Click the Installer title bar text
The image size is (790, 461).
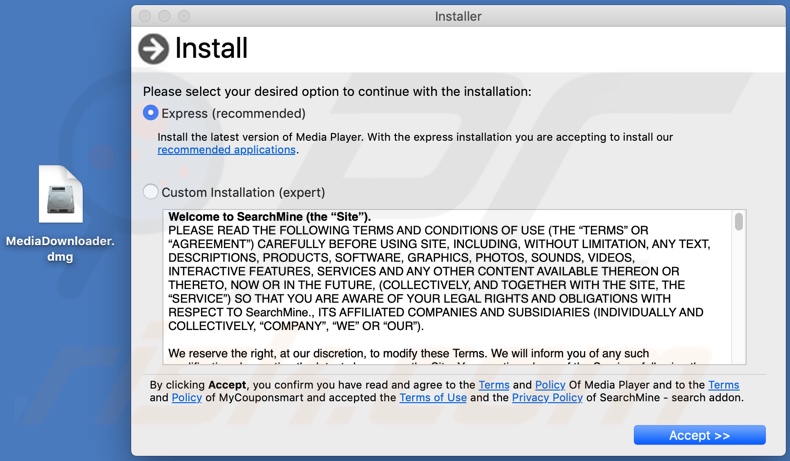458,16
